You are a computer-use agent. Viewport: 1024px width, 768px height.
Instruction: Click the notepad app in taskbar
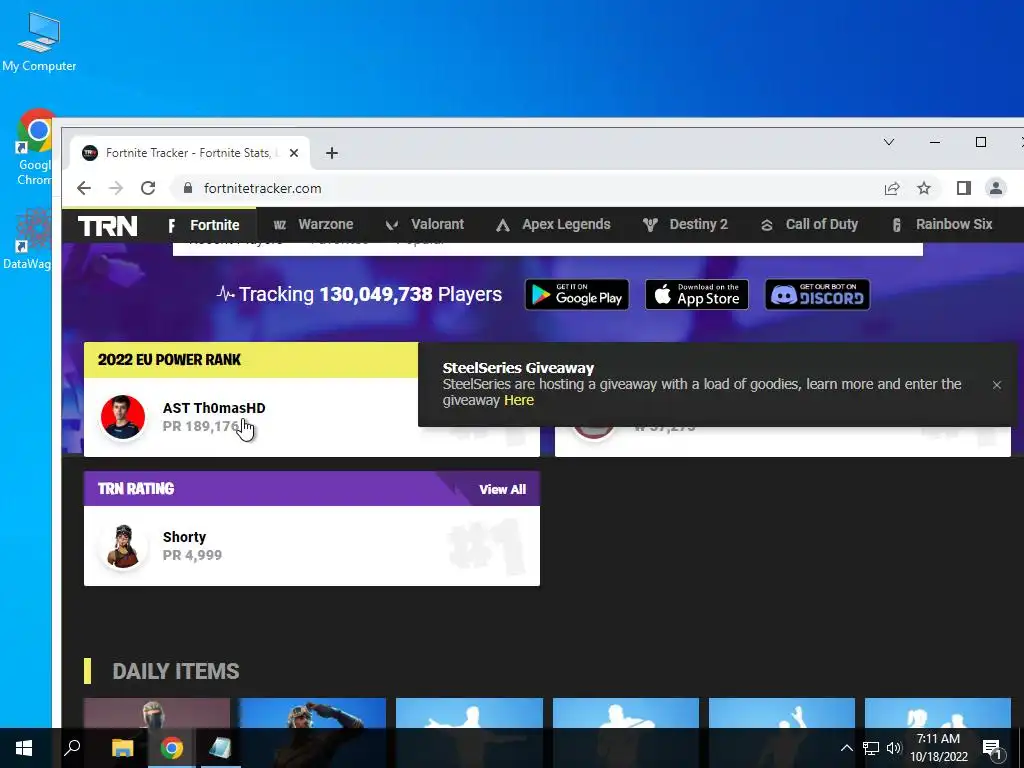(221, 748)
